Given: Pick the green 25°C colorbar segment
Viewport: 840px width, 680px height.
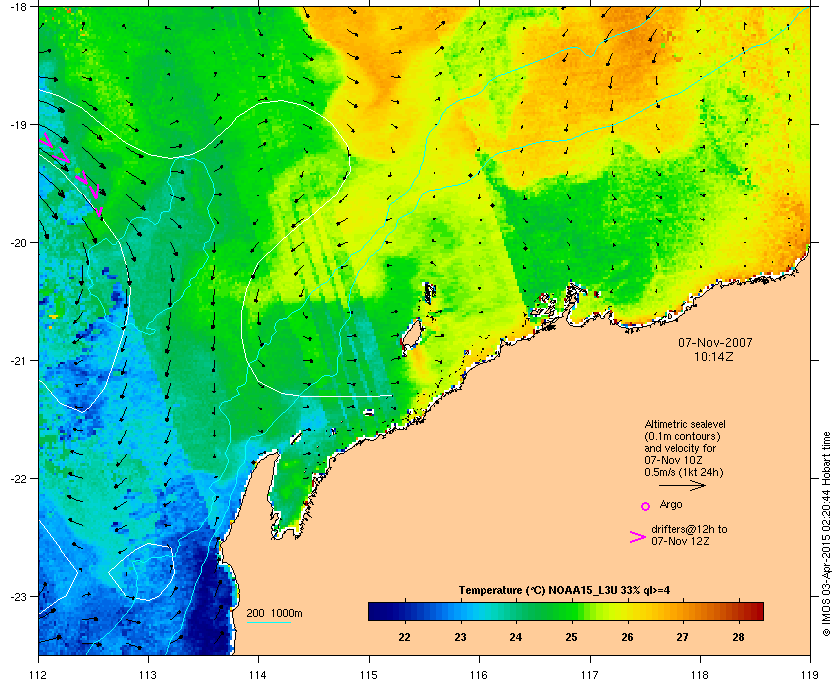Looking at the screenshot, I should point(572,611).
